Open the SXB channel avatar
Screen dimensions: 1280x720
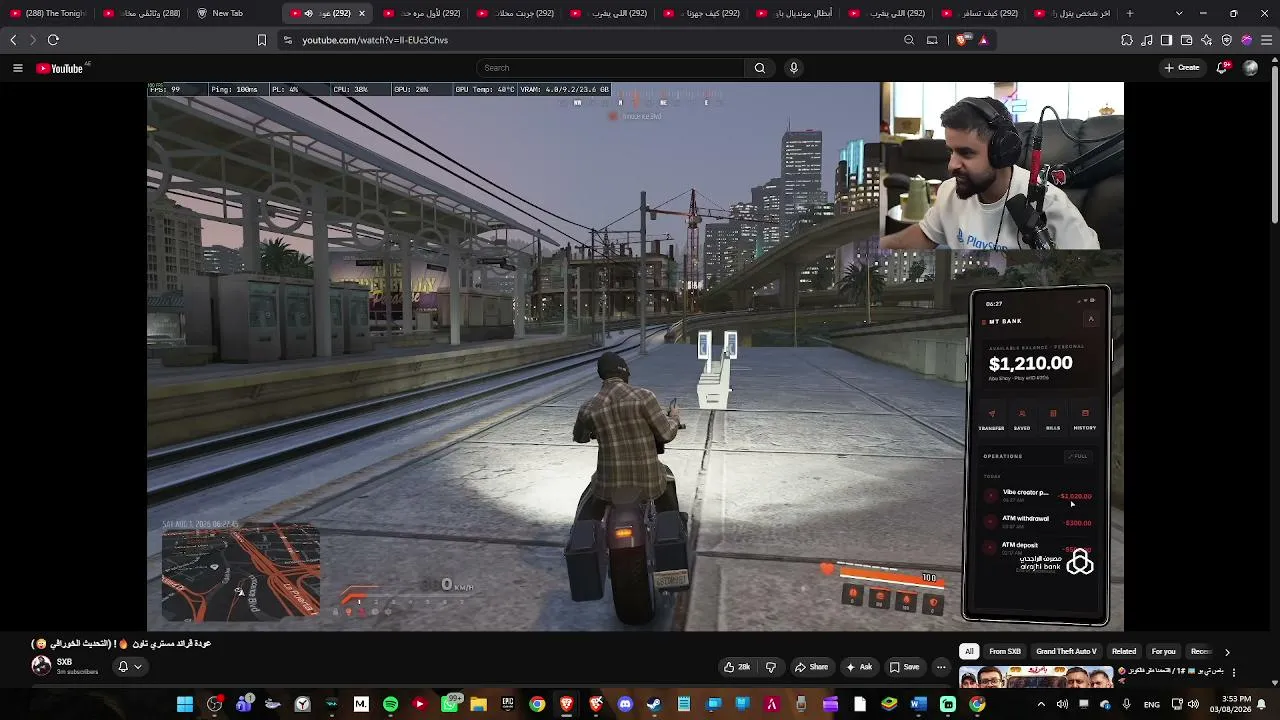[41, 666]
